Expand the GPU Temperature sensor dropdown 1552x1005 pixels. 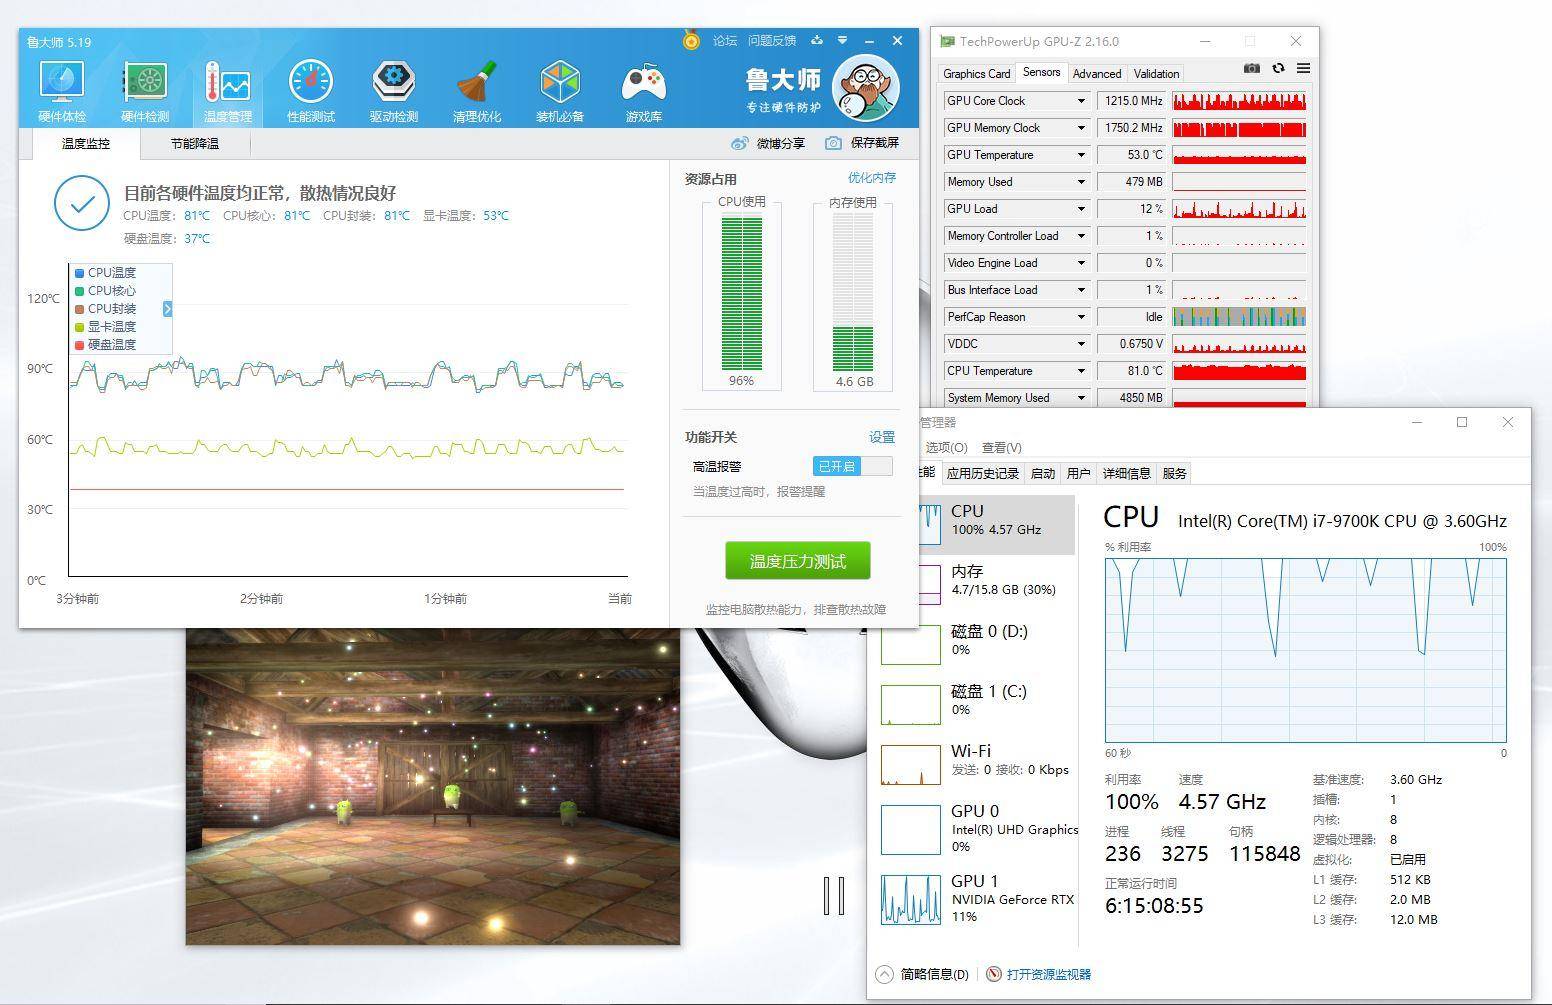pyautogui.click(x=1081, y=155)
